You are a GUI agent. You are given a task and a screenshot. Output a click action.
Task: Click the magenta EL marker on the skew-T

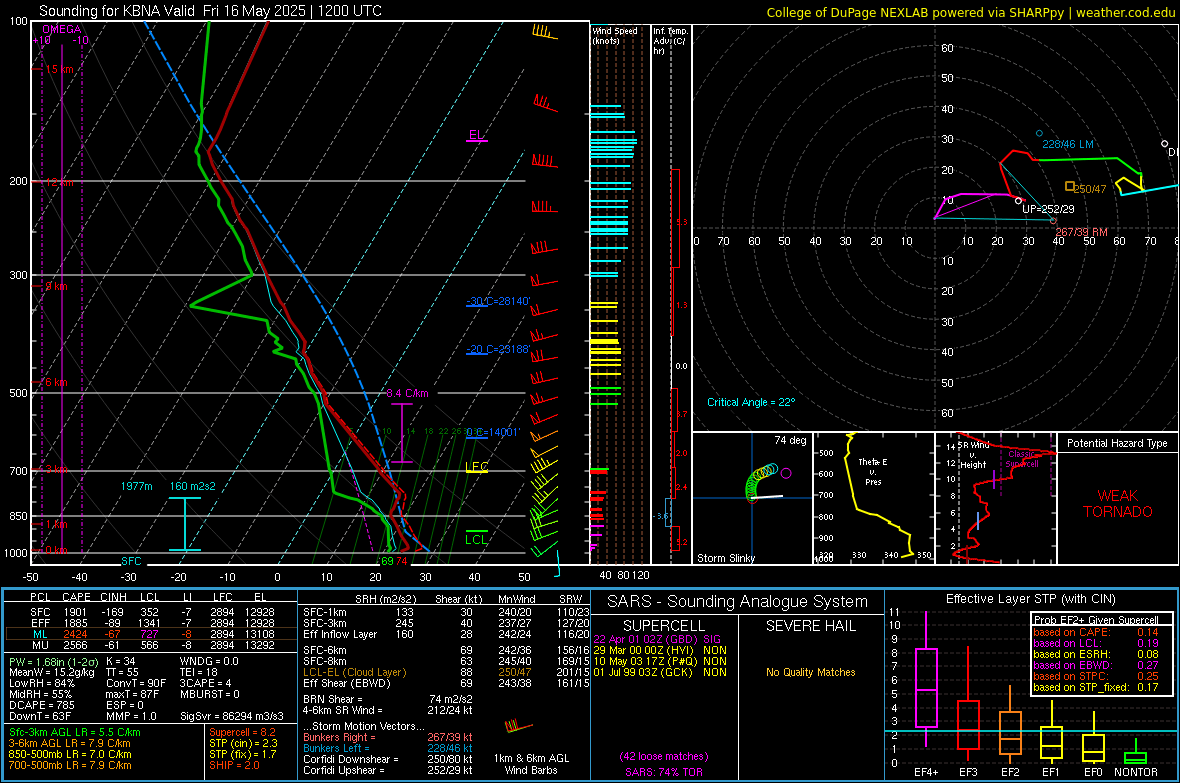(x=476, y=136)
